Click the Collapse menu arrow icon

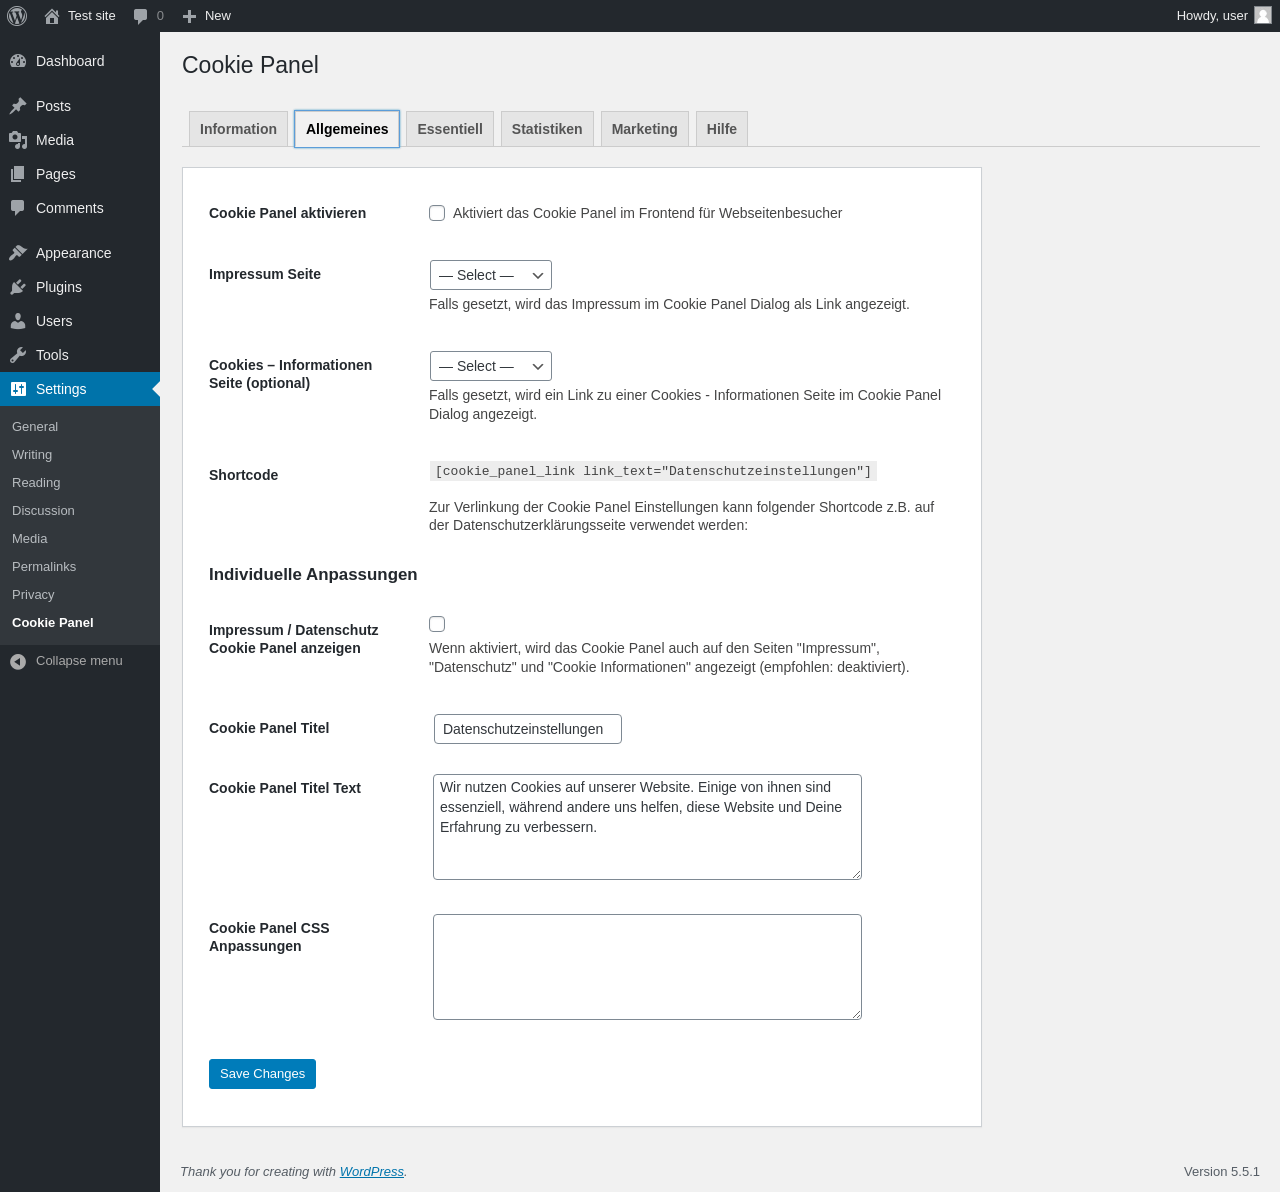point(18,661)
